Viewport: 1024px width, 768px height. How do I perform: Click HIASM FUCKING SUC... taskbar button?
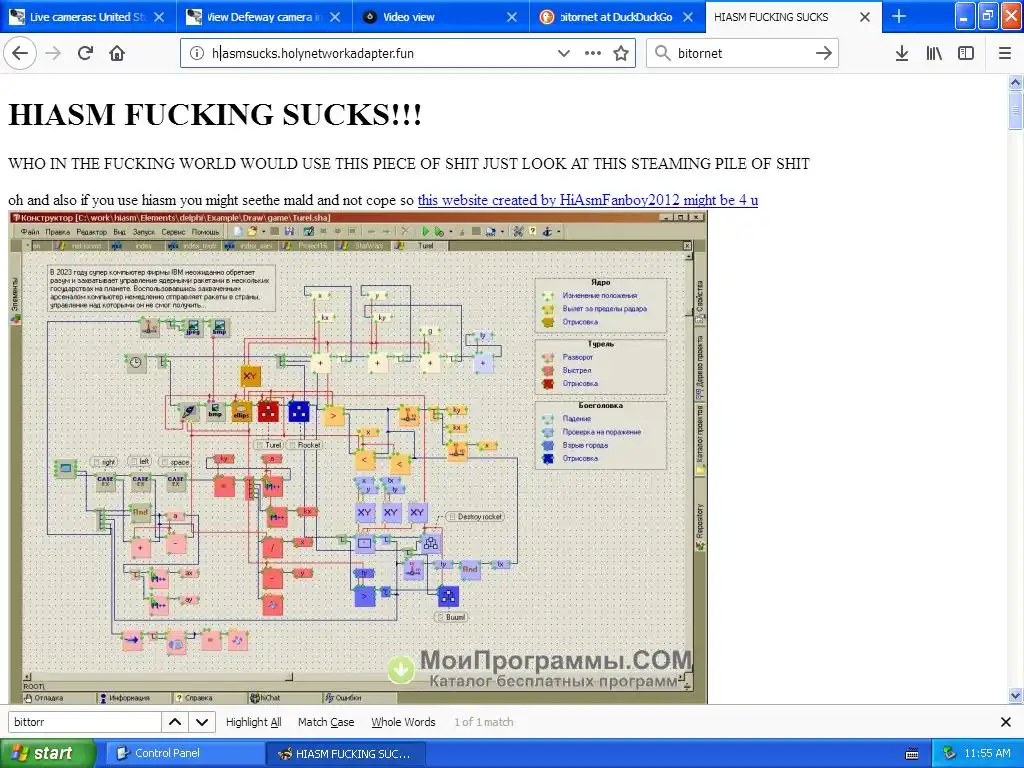click(x=346, y=753)
